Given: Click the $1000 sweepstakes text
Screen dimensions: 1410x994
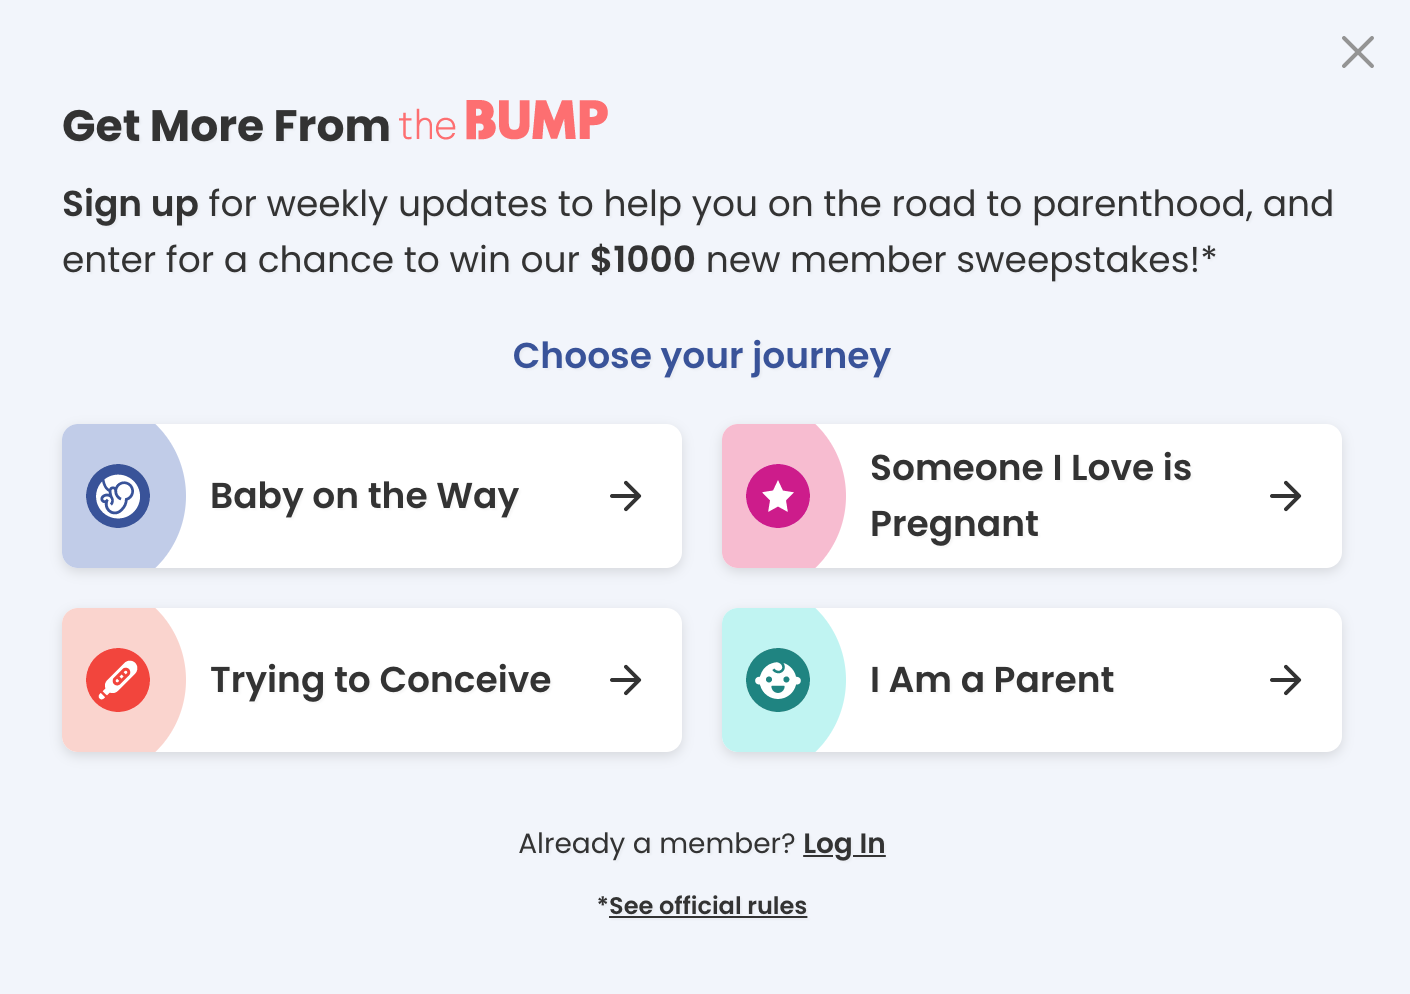Looking at the screenshot, I should pos(643,259).
